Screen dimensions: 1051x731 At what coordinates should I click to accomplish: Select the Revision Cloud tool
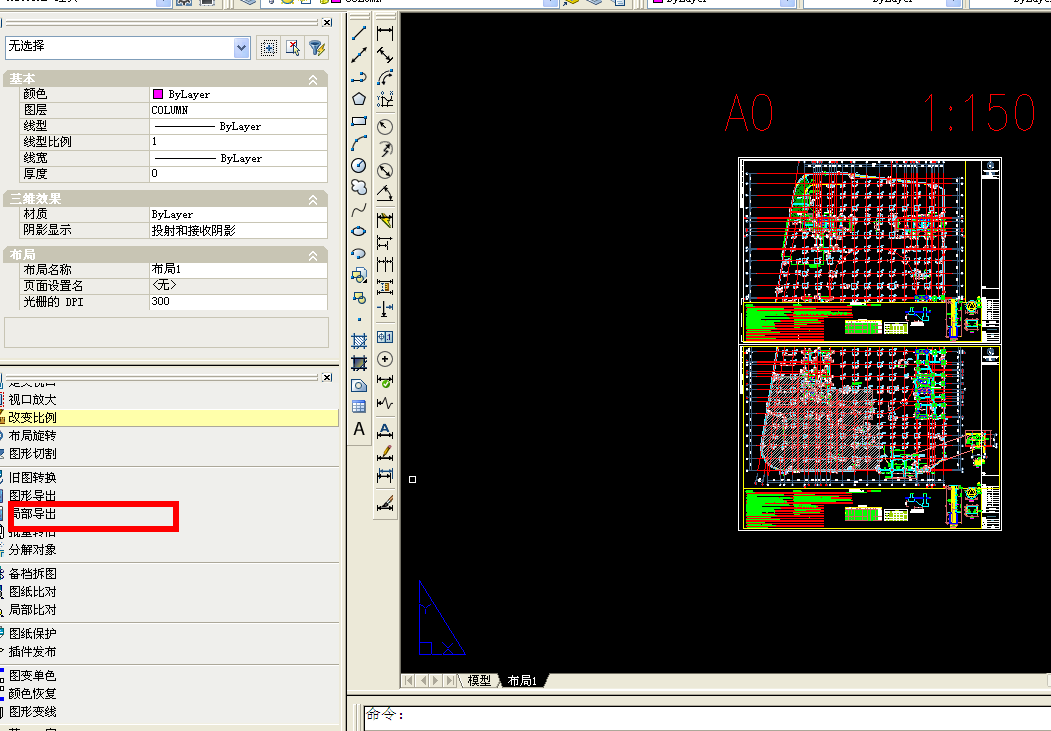359,187
